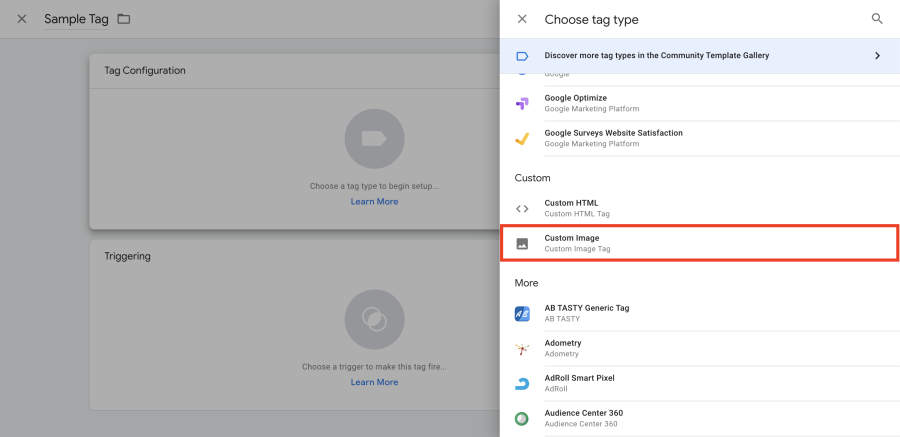900x437 pixels.
Task: Open Learn More under Tag Configuration
Action: 374,202
